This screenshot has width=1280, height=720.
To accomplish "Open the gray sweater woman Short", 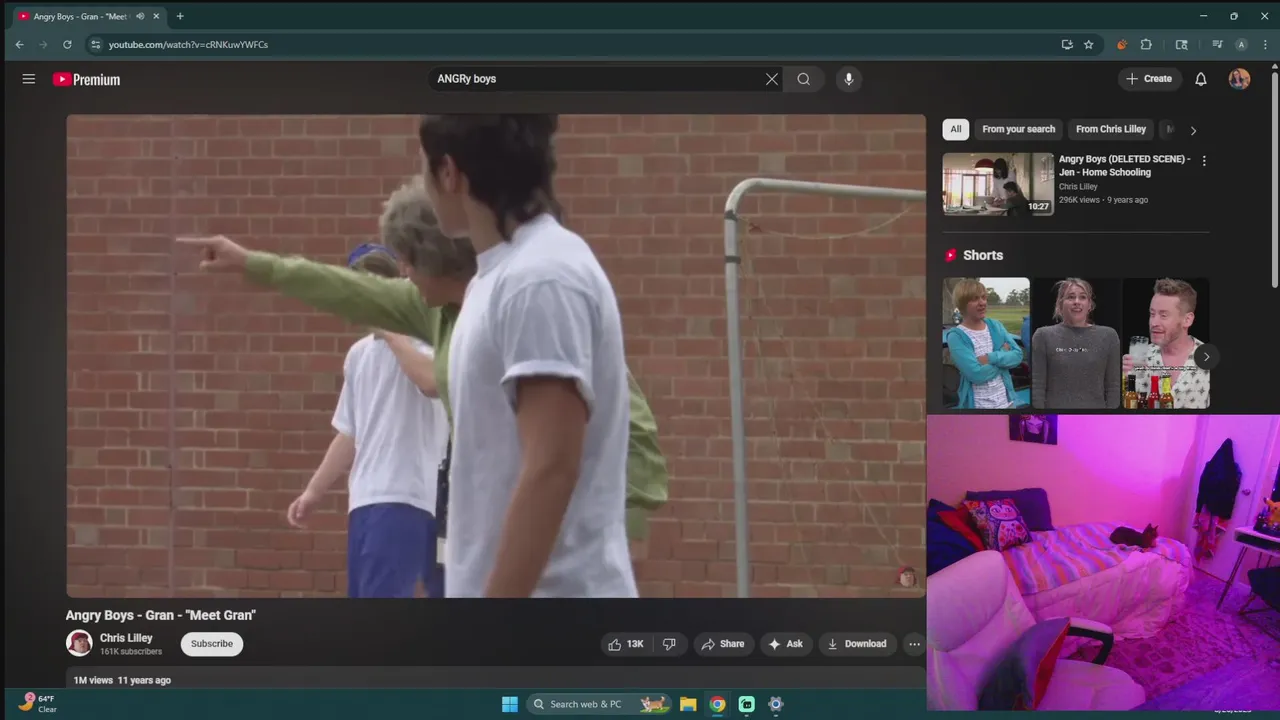I will point(1076,343).
